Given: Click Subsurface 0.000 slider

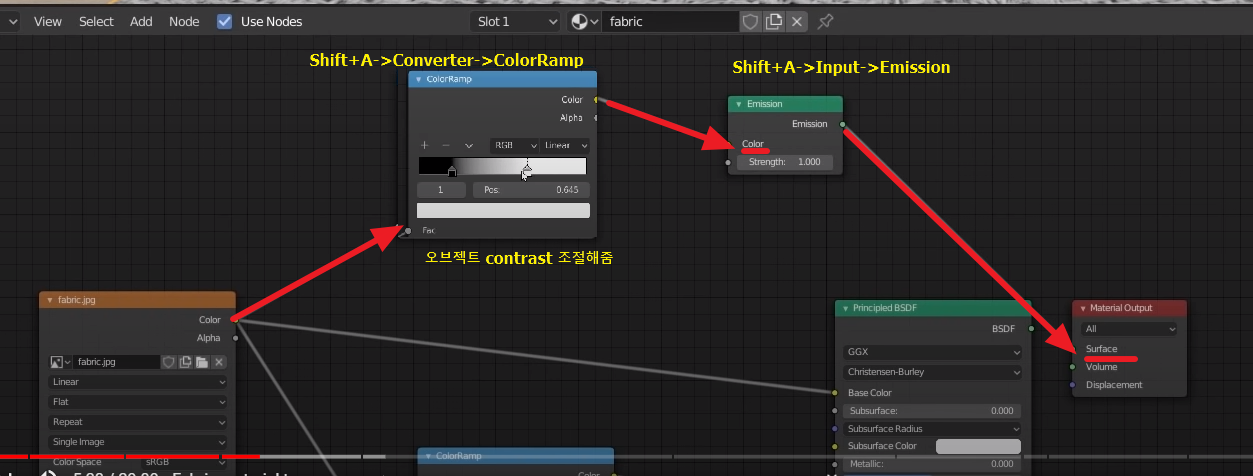Looking at the screenshot, I should point(932,411).
